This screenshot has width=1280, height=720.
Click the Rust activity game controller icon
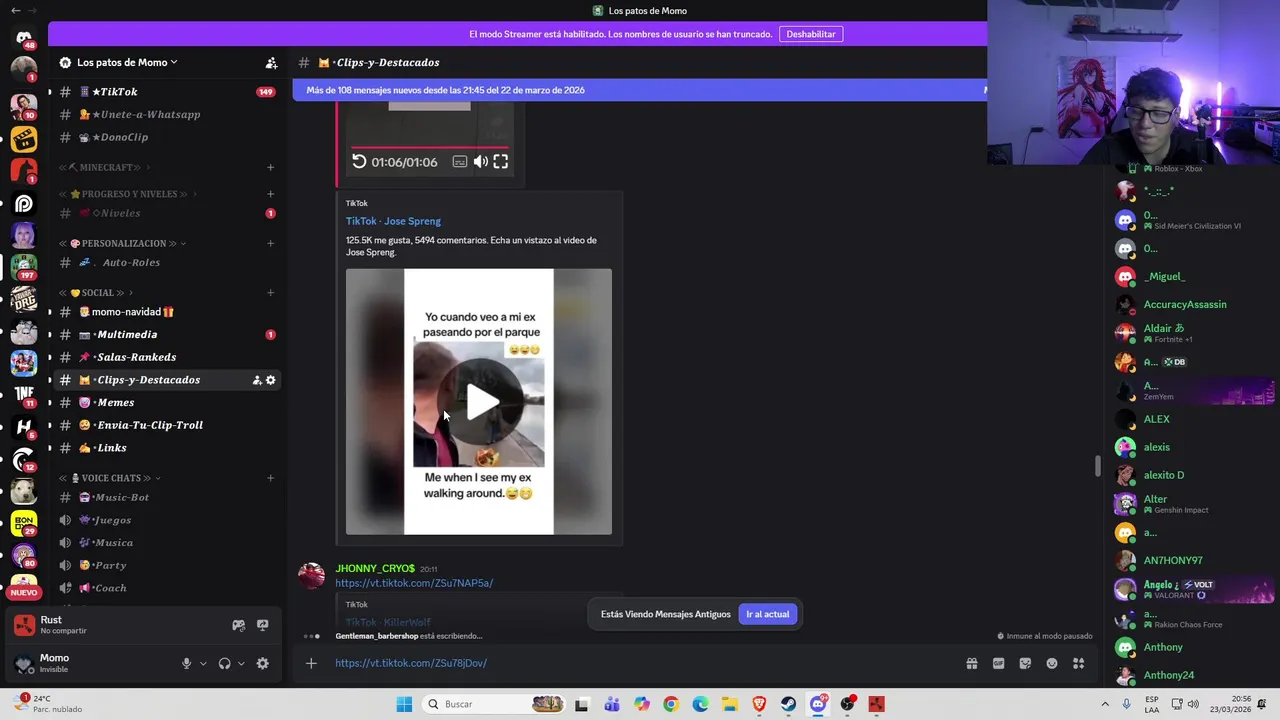[x=238, y=625]
